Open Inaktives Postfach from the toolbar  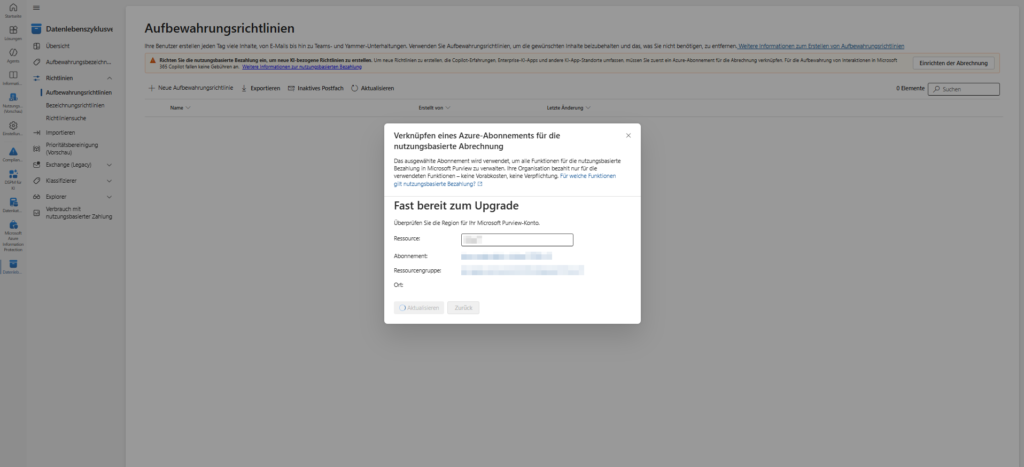[x=315, y=89]
